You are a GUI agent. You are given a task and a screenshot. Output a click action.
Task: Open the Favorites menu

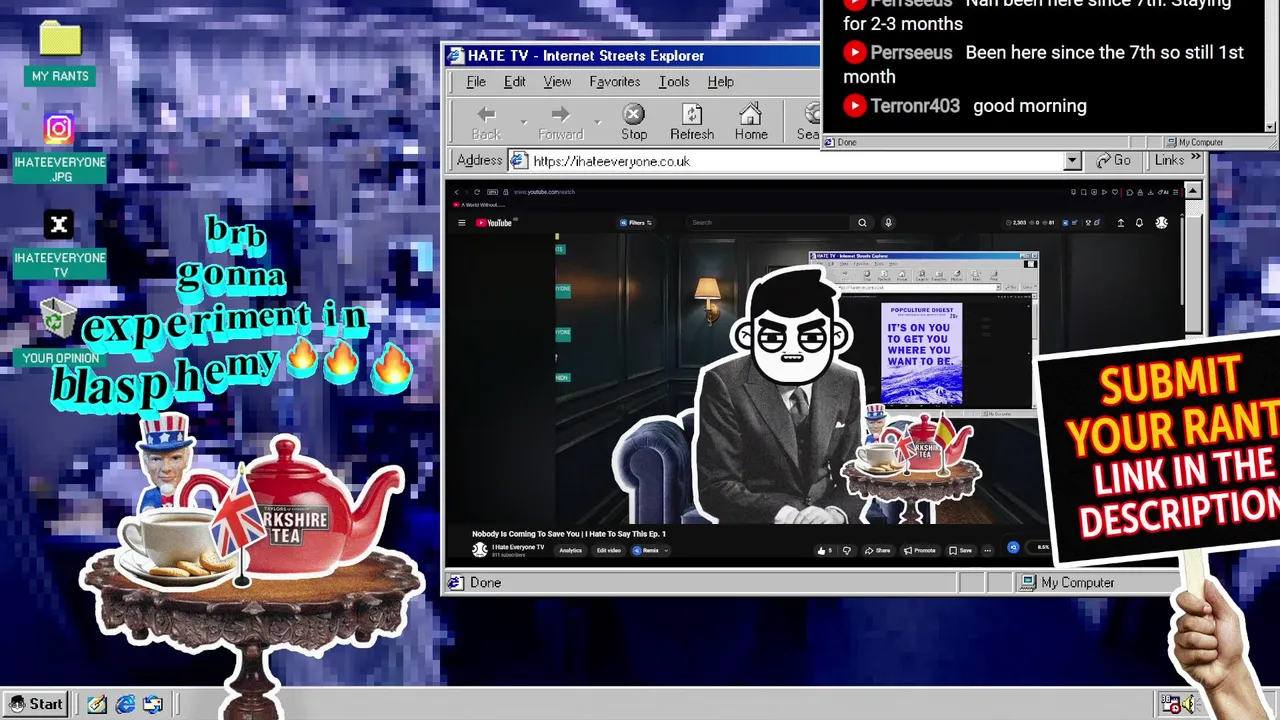pyautogui.click(x=614, y=82)
